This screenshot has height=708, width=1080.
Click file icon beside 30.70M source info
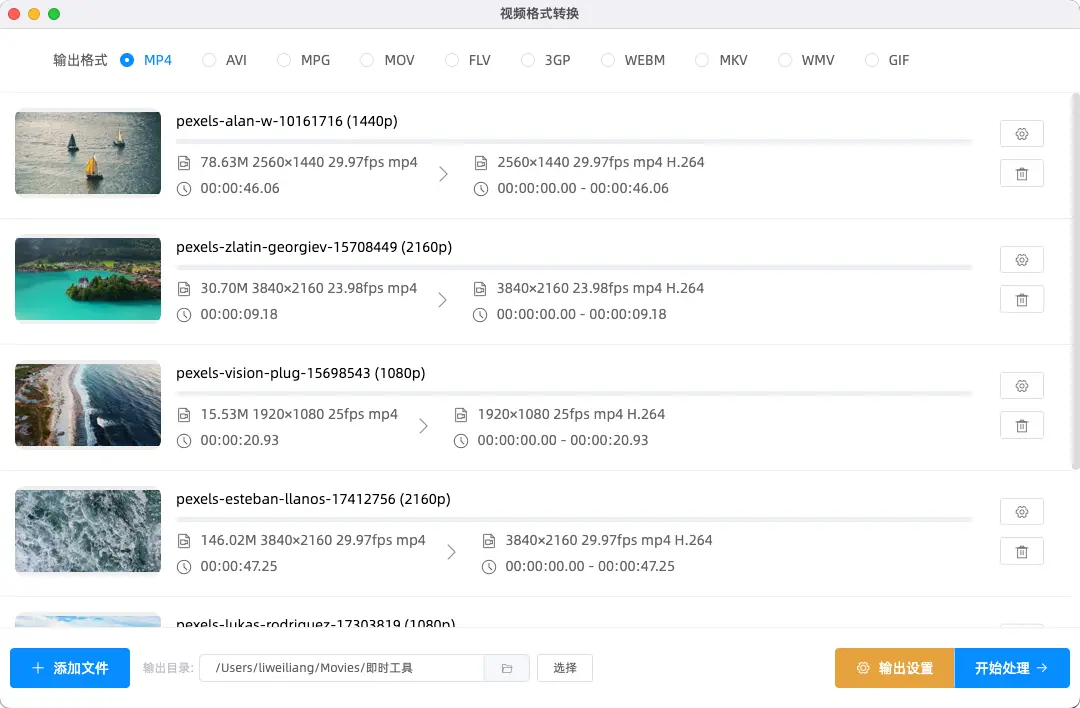pyautogui.click(x=184, y=289)
